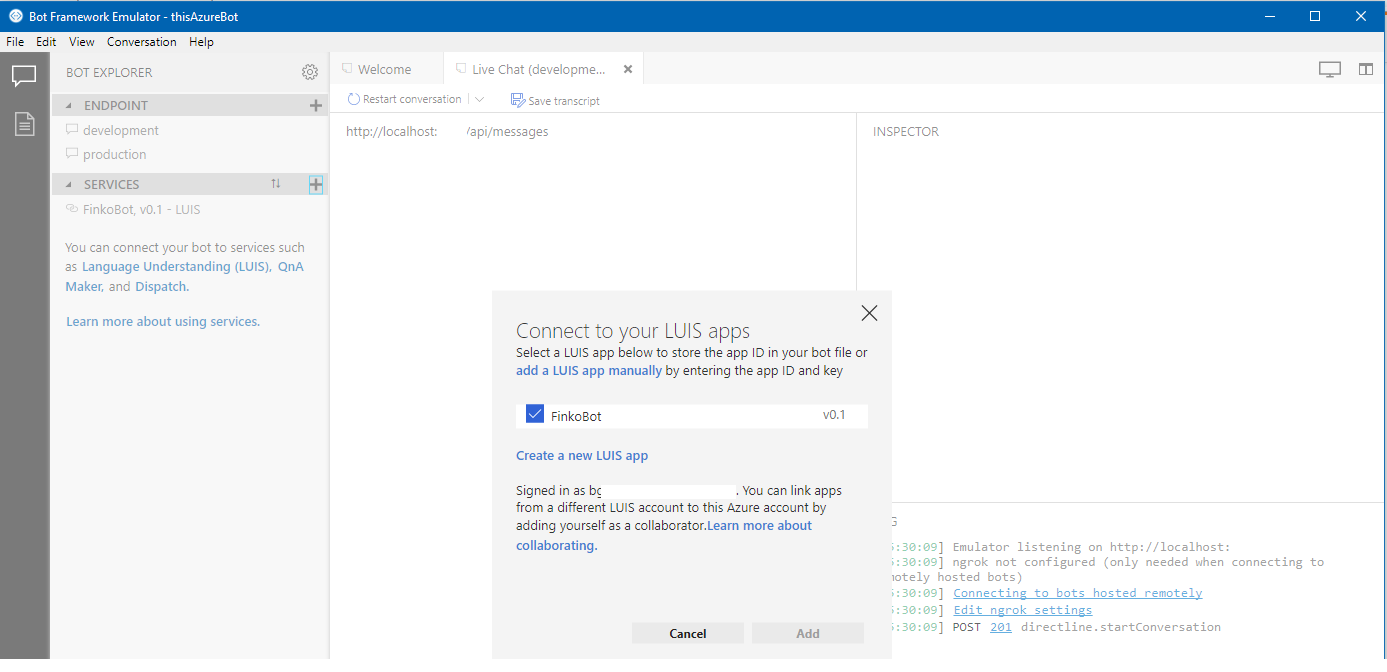Click 'Create a new LUIS app' link
The width and height of the screenshot is (1387, 672).
582,455
